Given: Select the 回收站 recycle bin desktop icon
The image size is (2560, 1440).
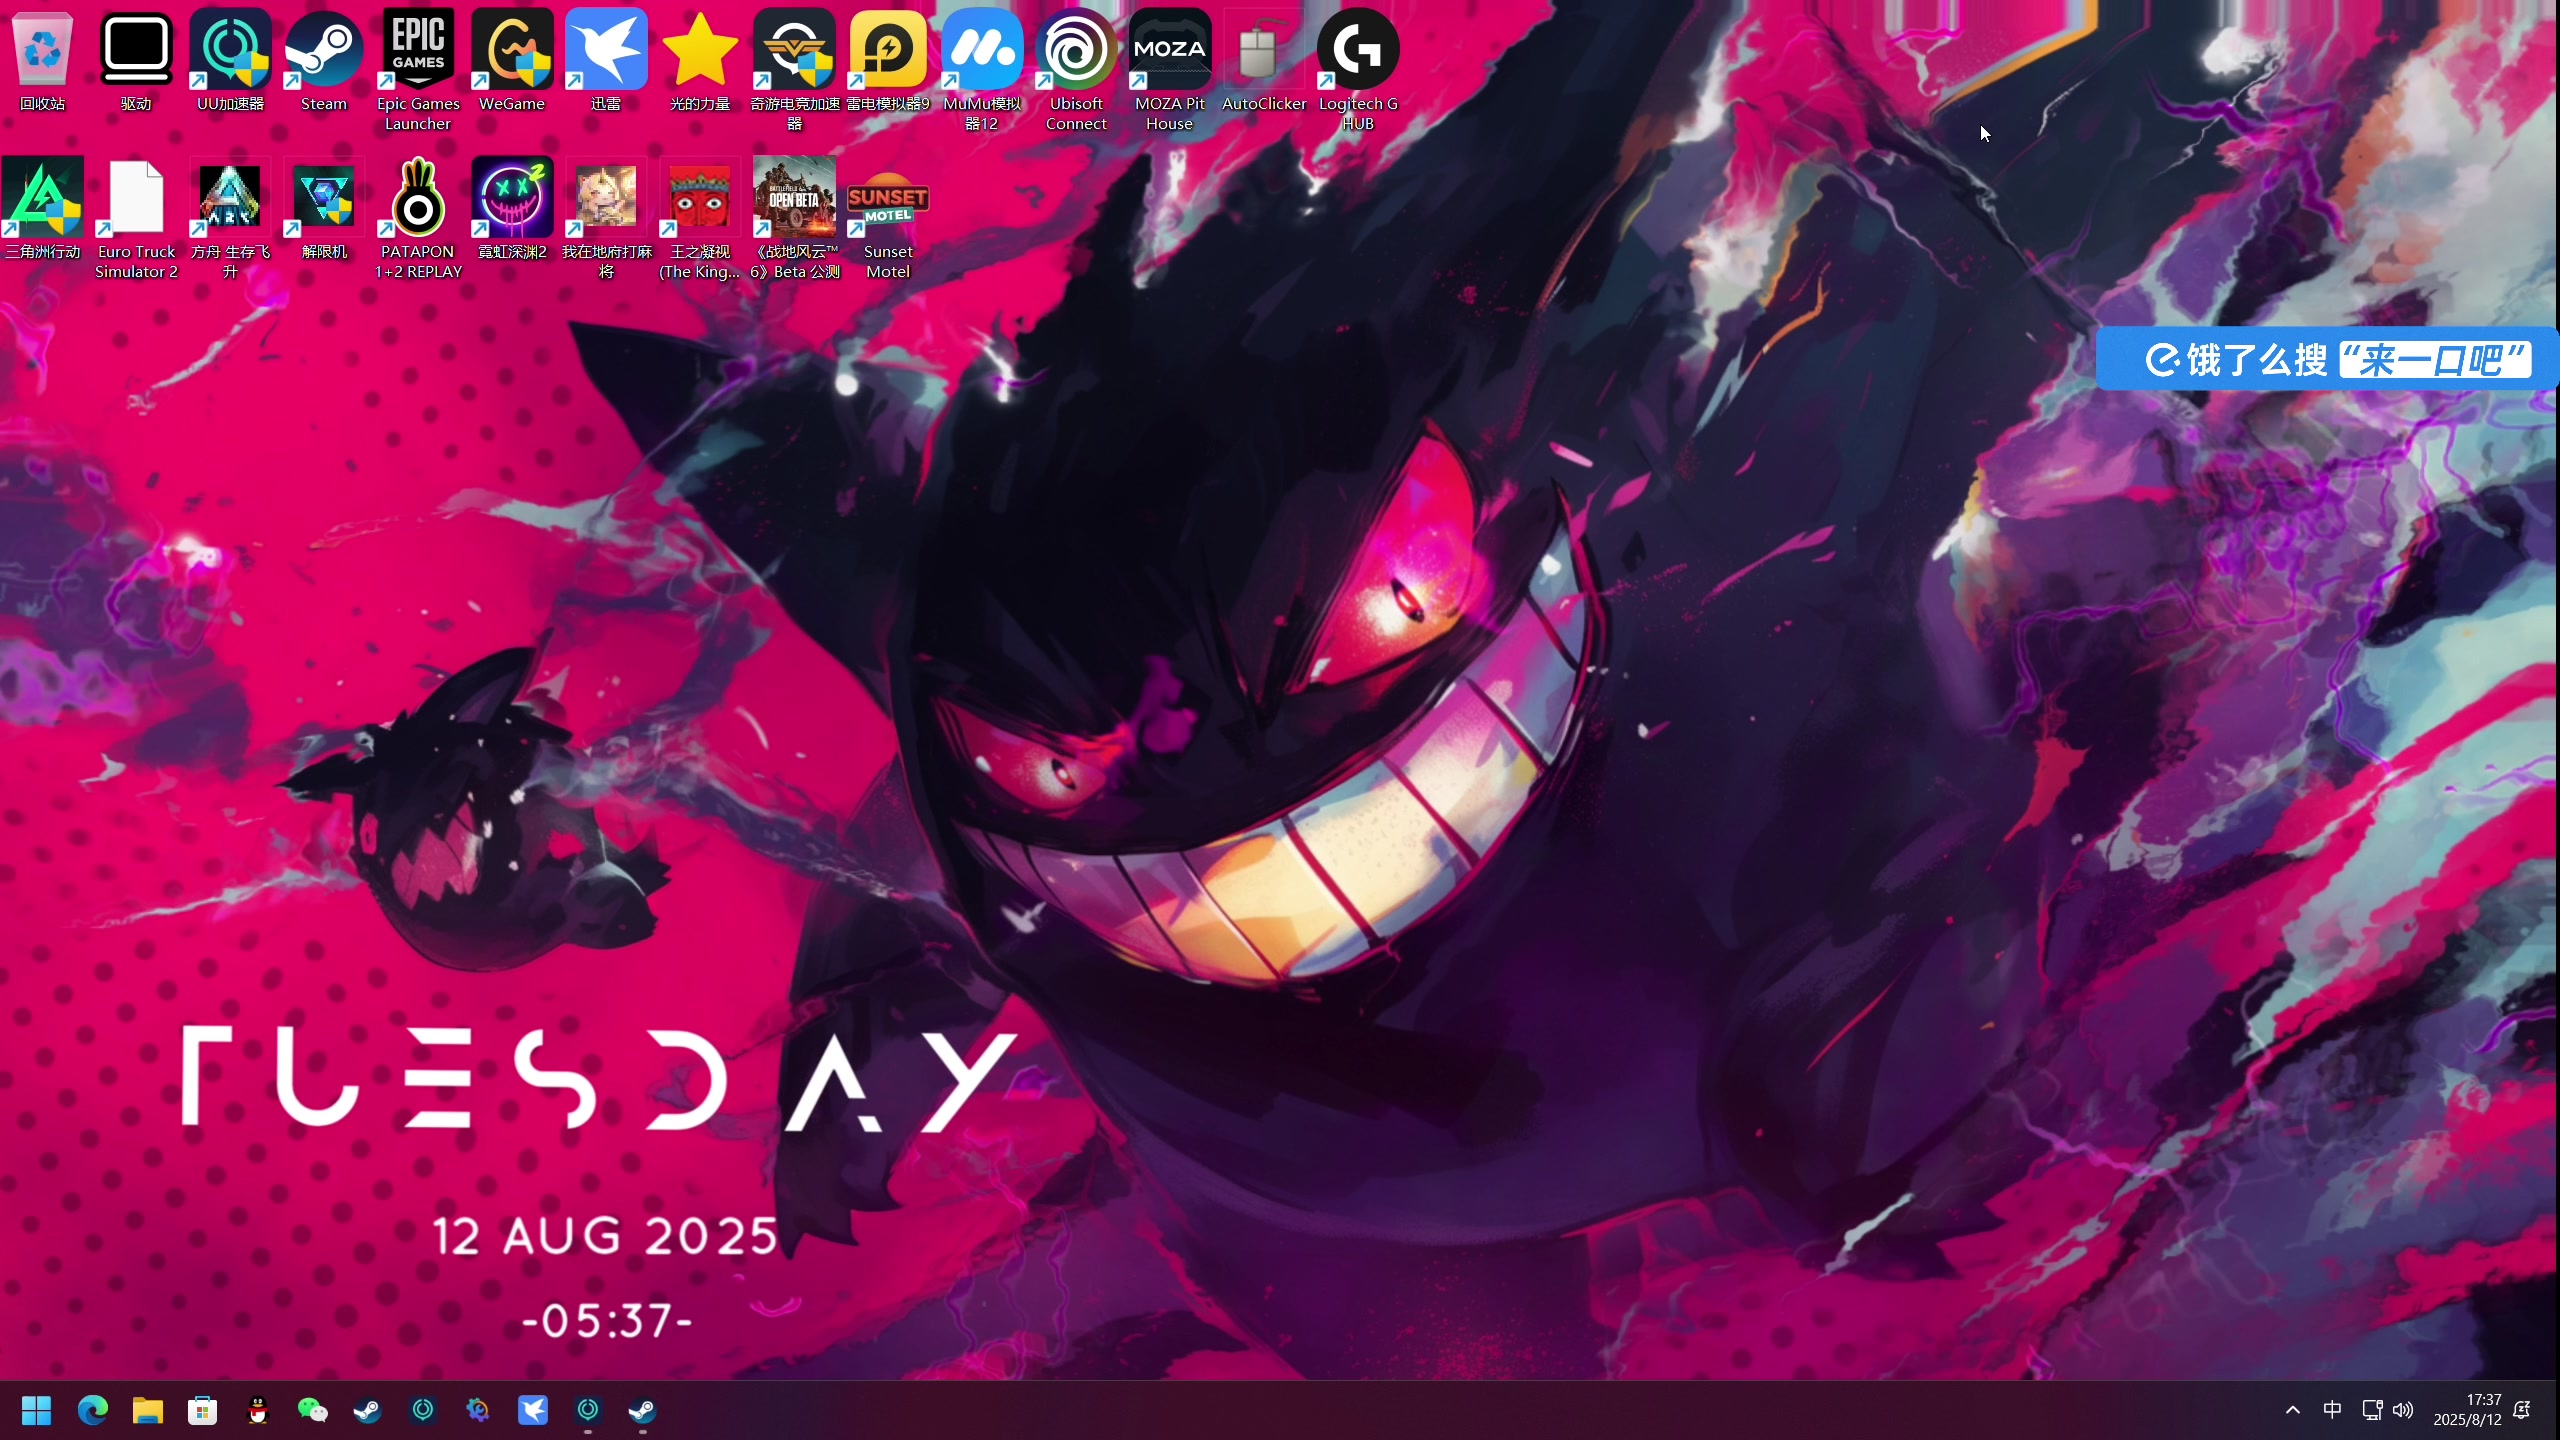Looking at the screenshot, I should (x=42, y=62).
